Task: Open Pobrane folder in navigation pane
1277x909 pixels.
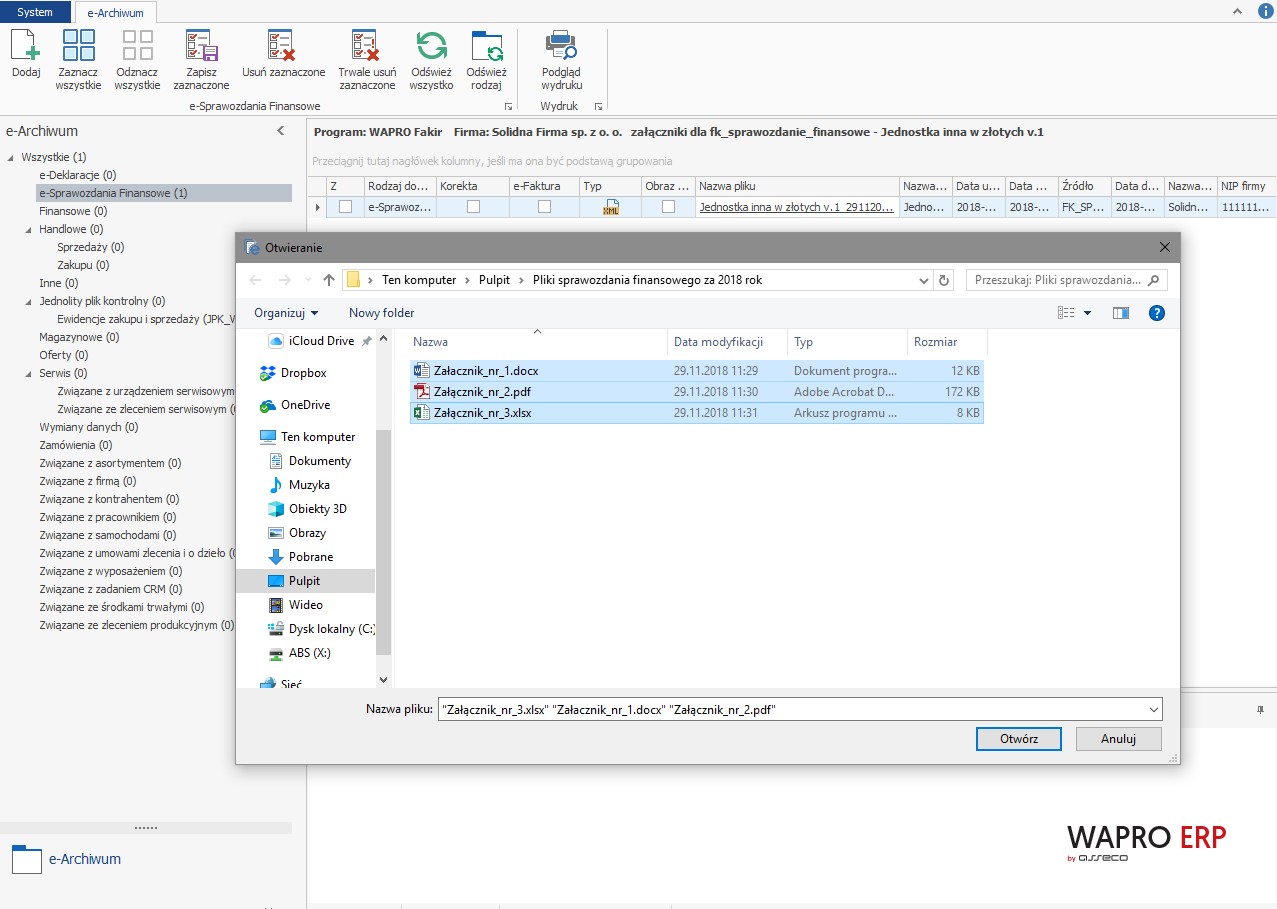Action: pyautogui.click(x=301, y=557)
